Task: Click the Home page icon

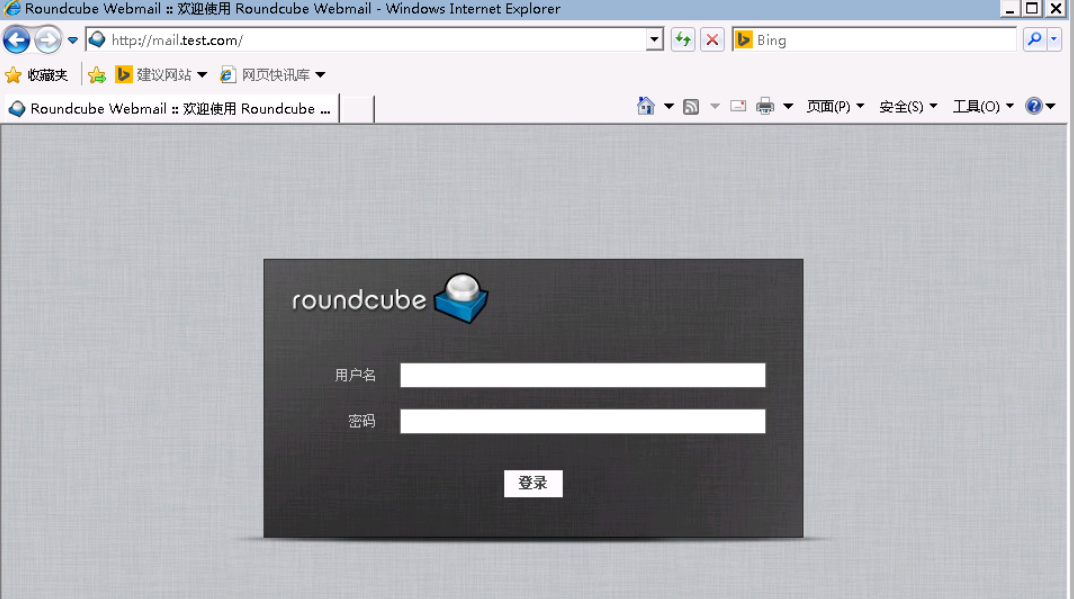Action: 646,106
